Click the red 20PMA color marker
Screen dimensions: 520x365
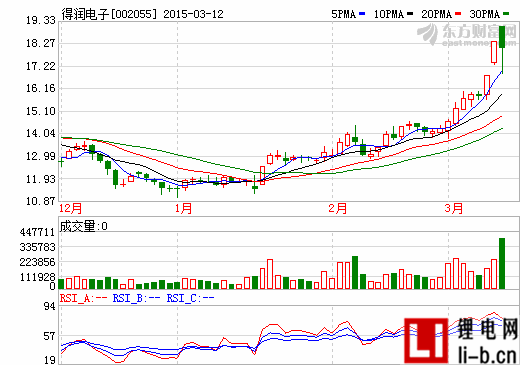458,14
